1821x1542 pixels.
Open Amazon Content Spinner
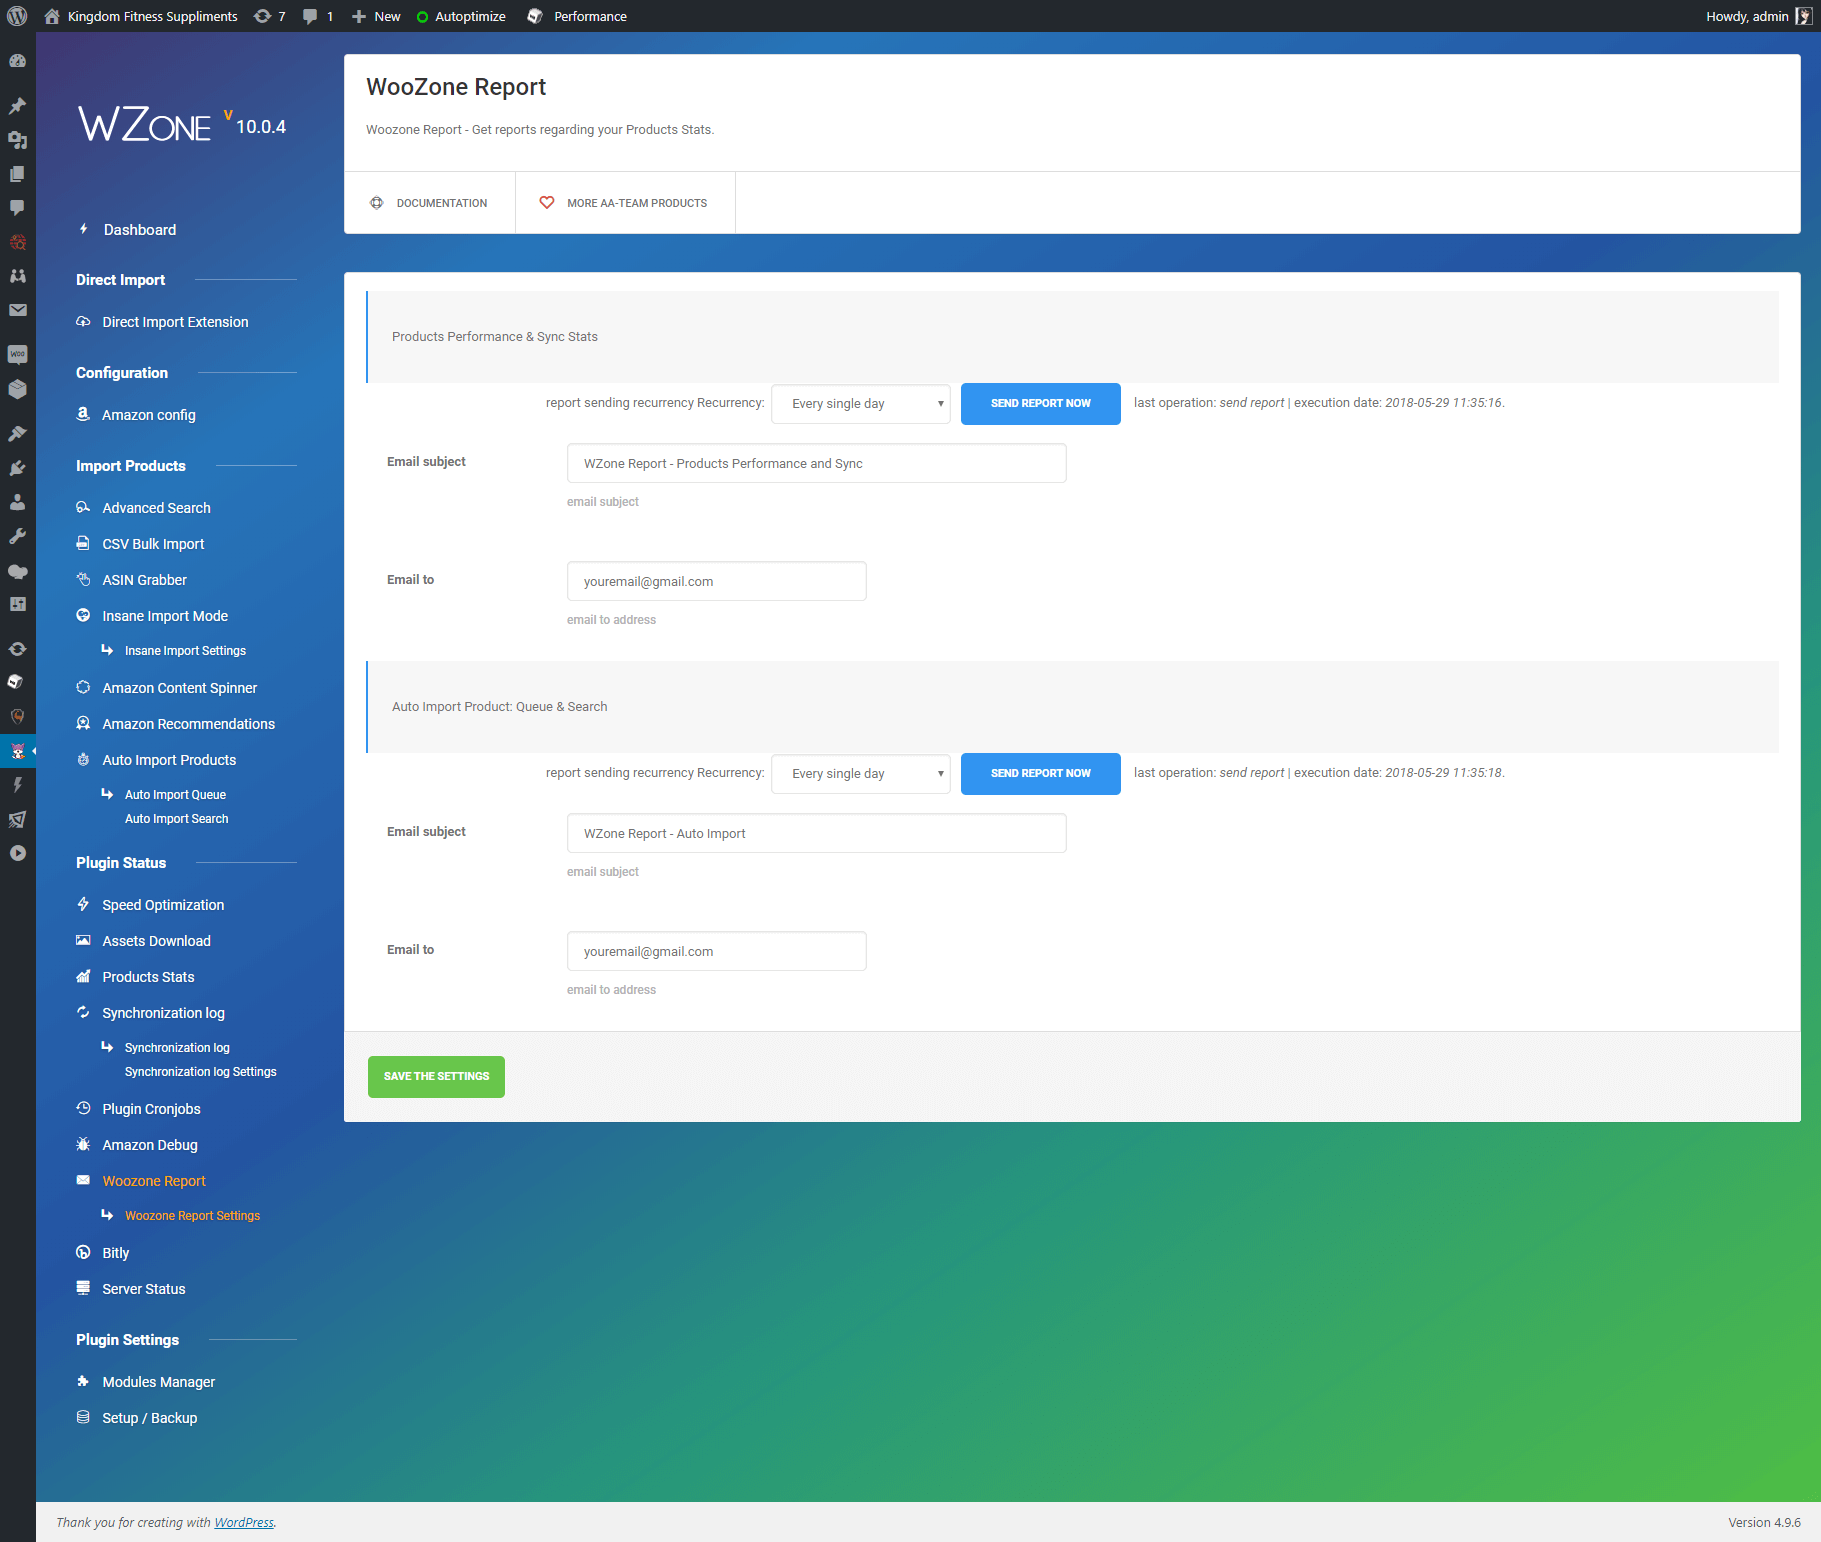(180, 688)
